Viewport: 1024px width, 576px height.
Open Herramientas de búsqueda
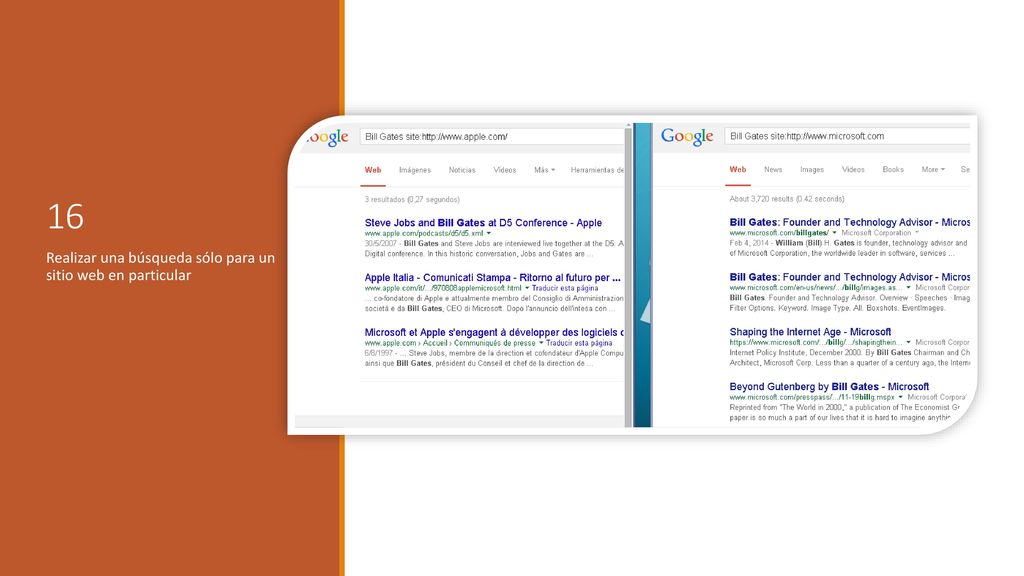597,170
